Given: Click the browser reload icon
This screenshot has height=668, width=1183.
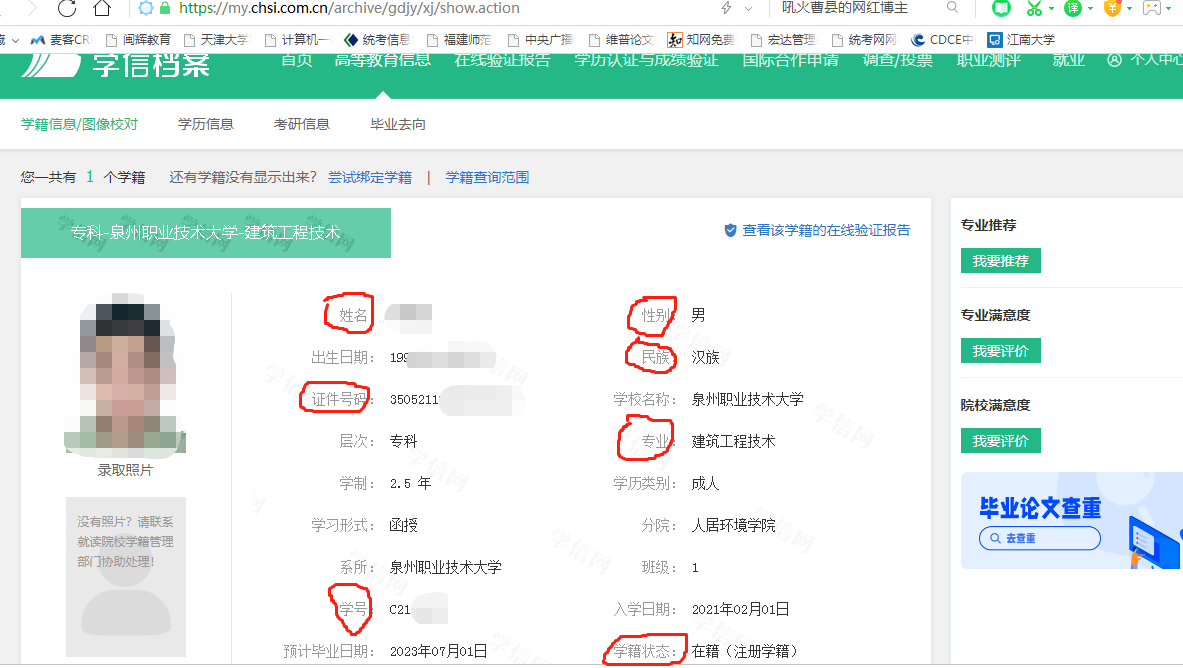Looking at the screenshot, I should tap(67, 9).
